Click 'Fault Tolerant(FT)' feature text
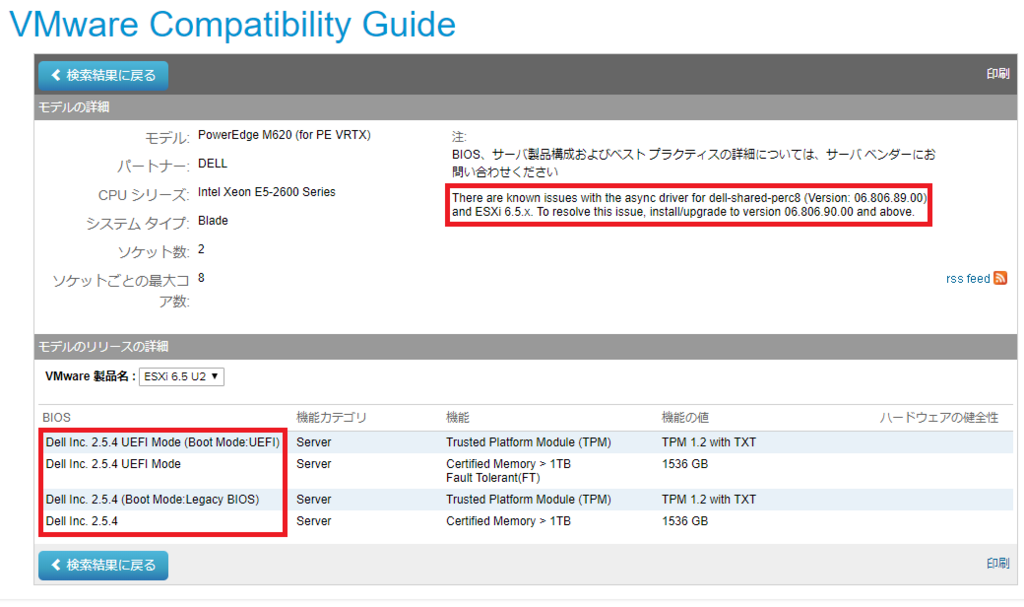Viewport: 1024px width, 607px height. [x=493, y=478]
